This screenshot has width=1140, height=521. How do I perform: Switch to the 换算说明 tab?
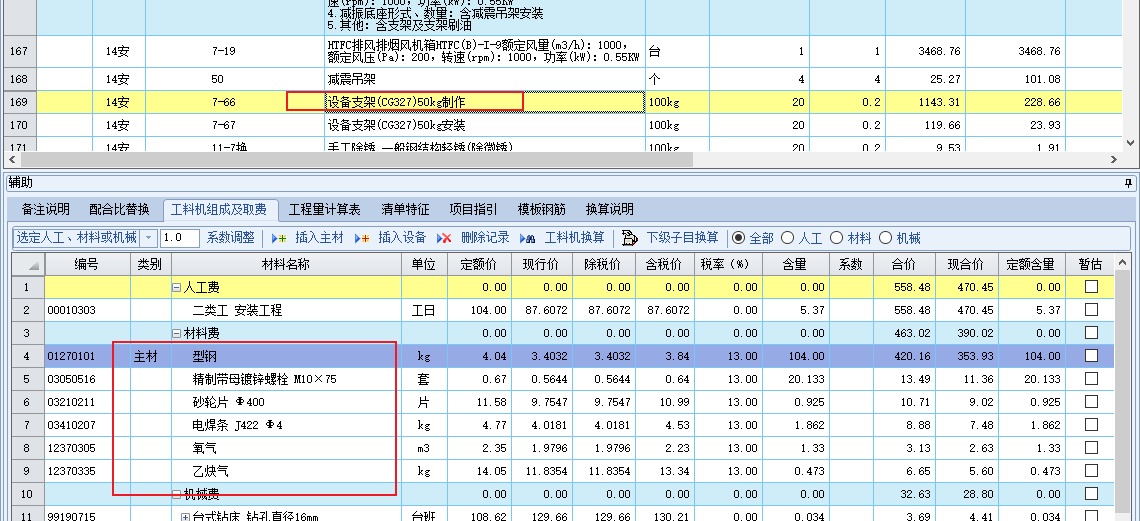coord(610,210)
